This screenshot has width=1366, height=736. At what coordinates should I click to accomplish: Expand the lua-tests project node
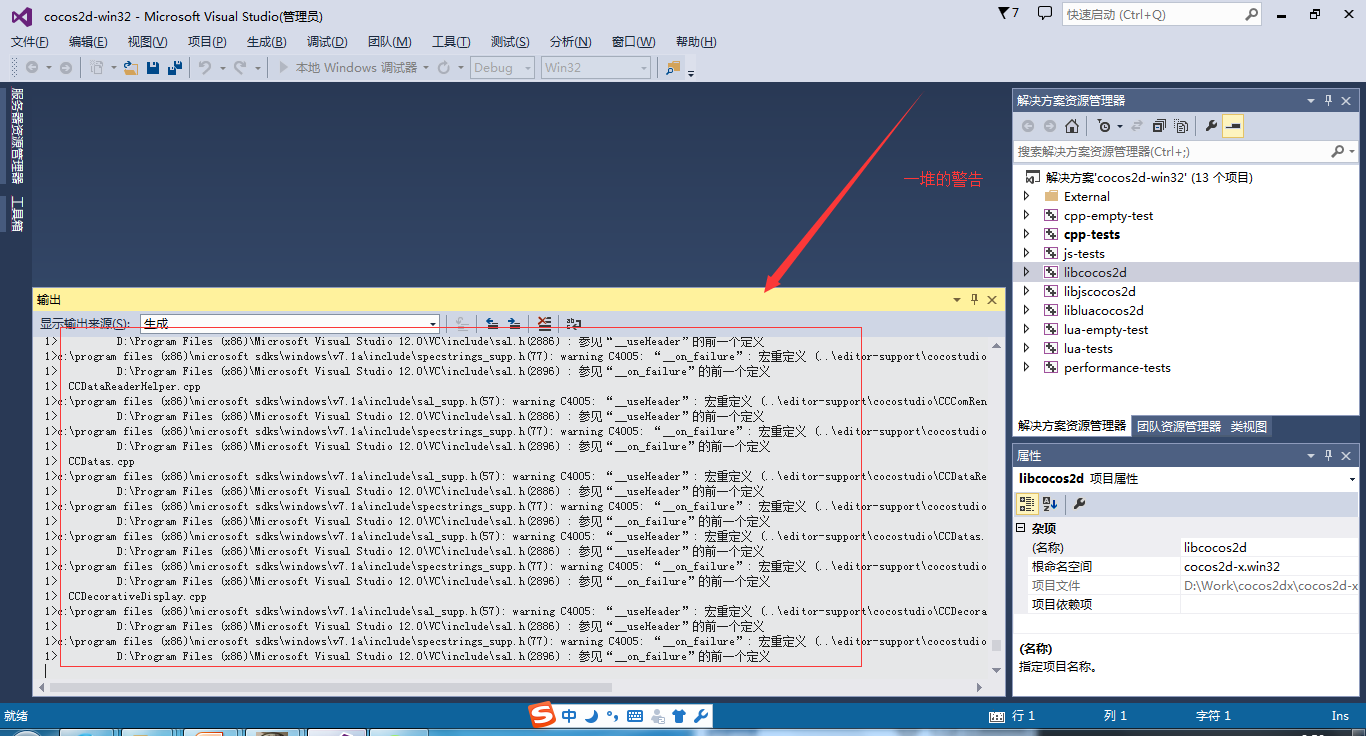tap(1026, 349)
